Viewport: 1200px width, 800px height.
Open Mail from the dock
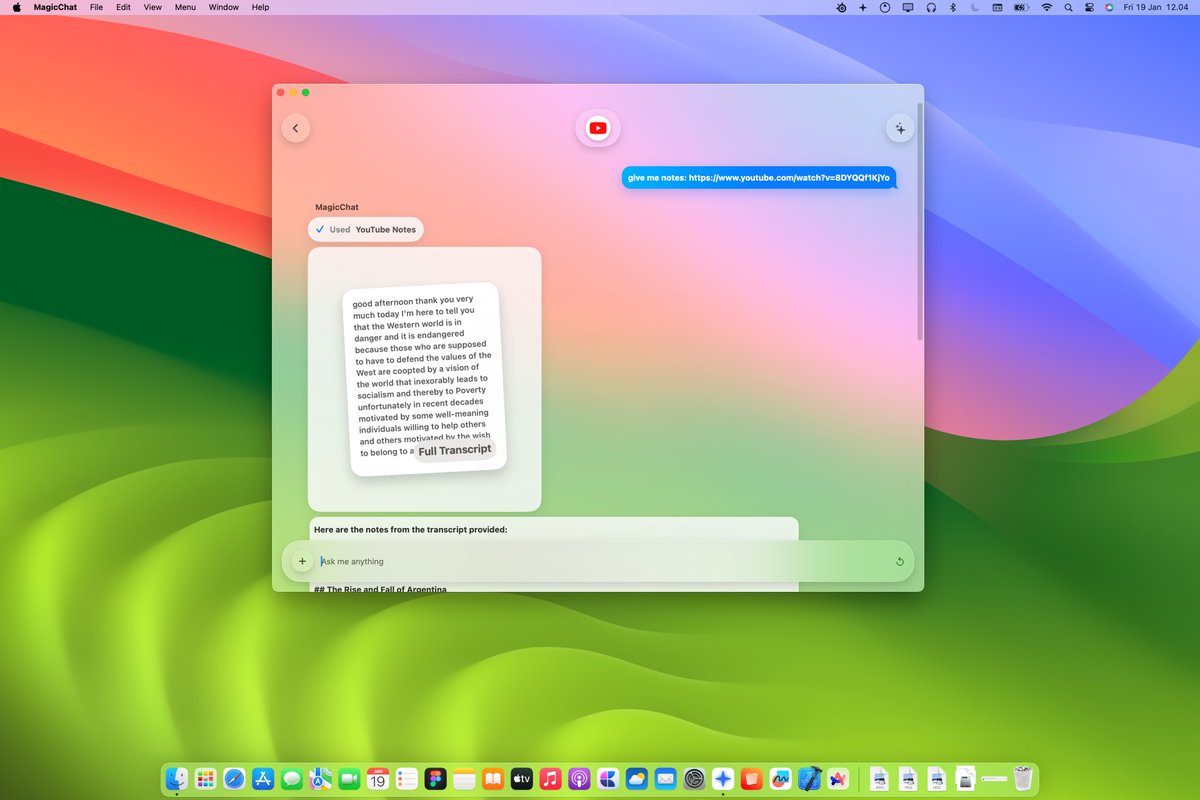click(666, 779)
